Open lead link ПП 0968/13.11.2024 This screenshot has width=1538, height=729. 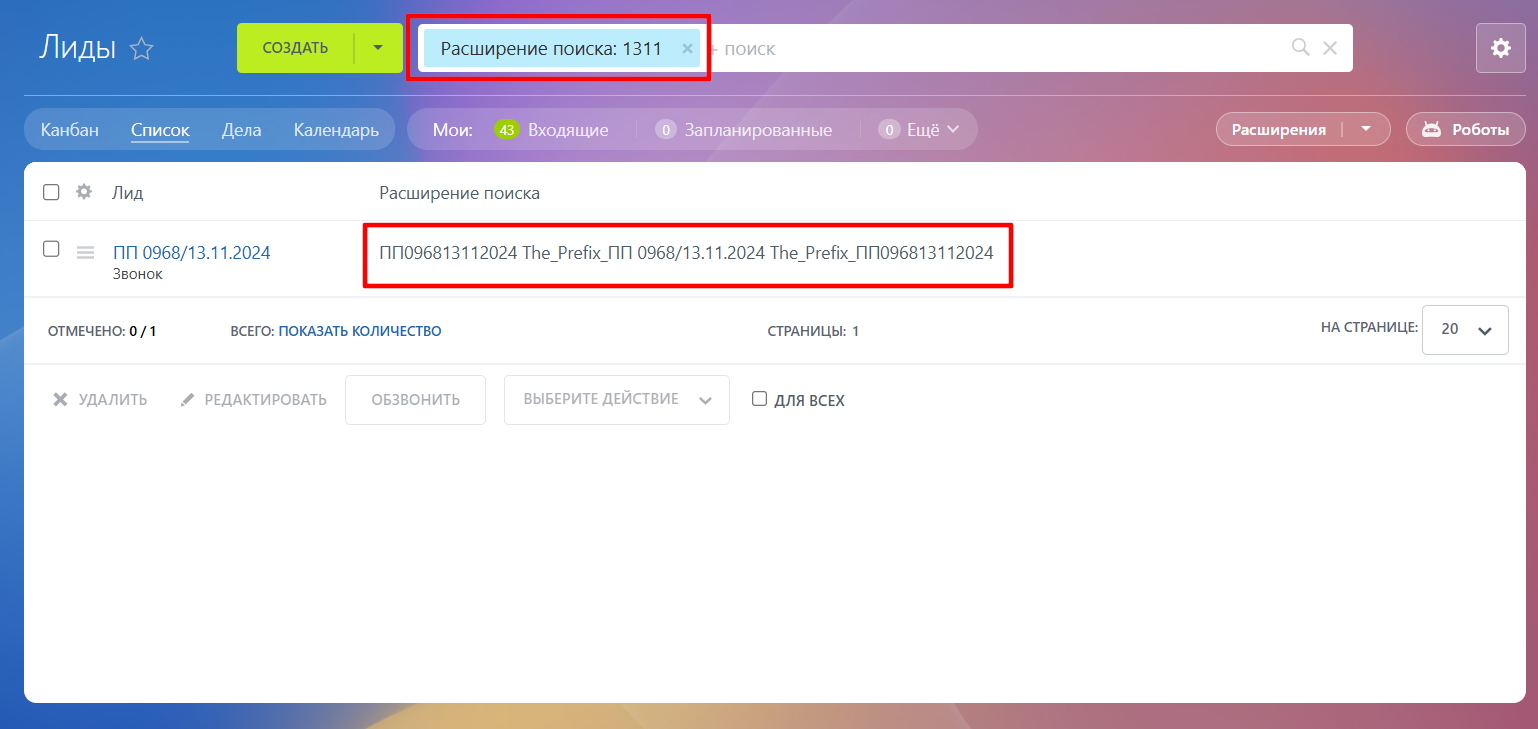click(191, 253)
